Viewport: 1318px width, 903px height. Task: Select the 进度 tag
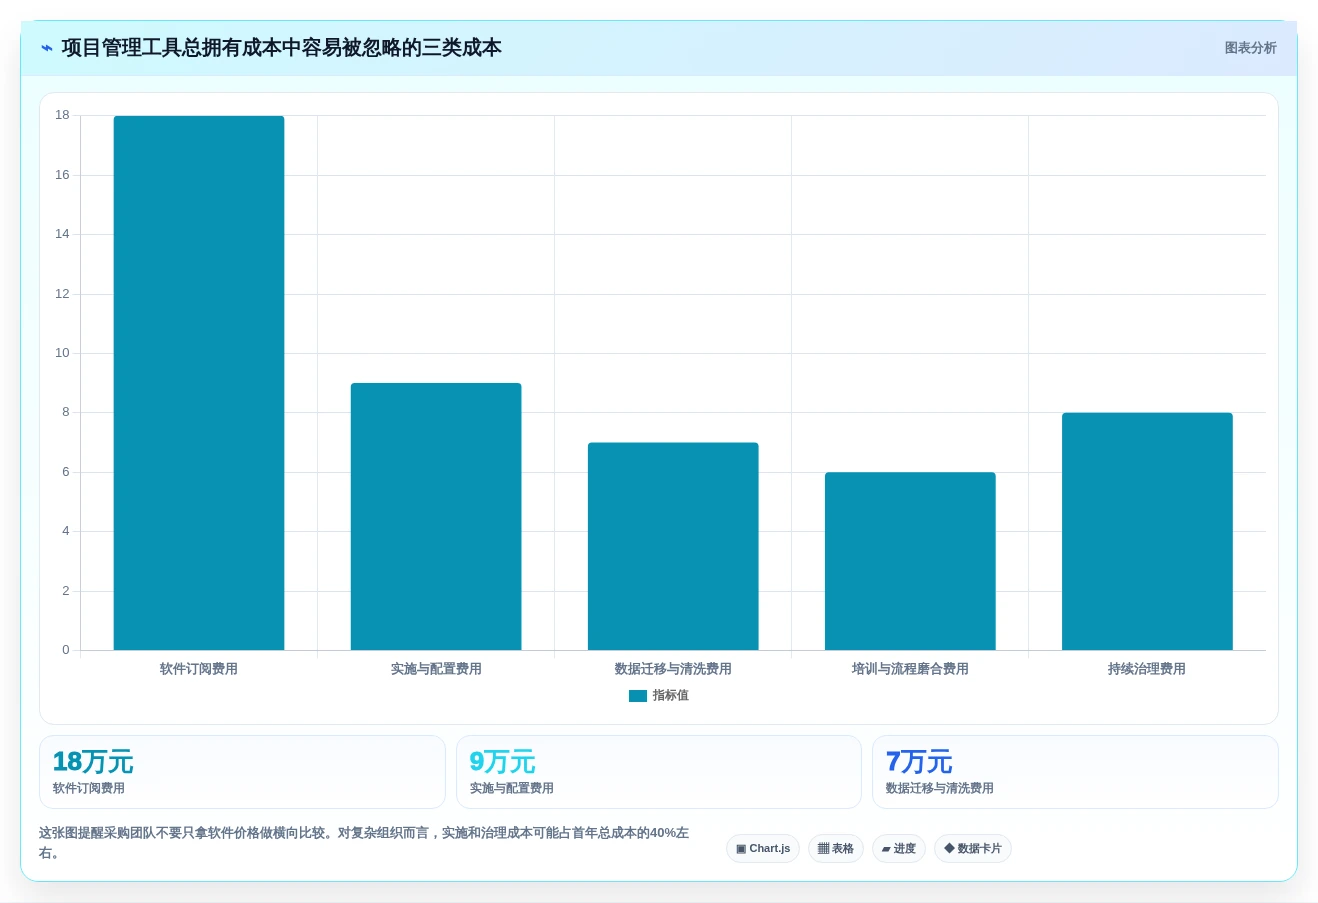899,849
